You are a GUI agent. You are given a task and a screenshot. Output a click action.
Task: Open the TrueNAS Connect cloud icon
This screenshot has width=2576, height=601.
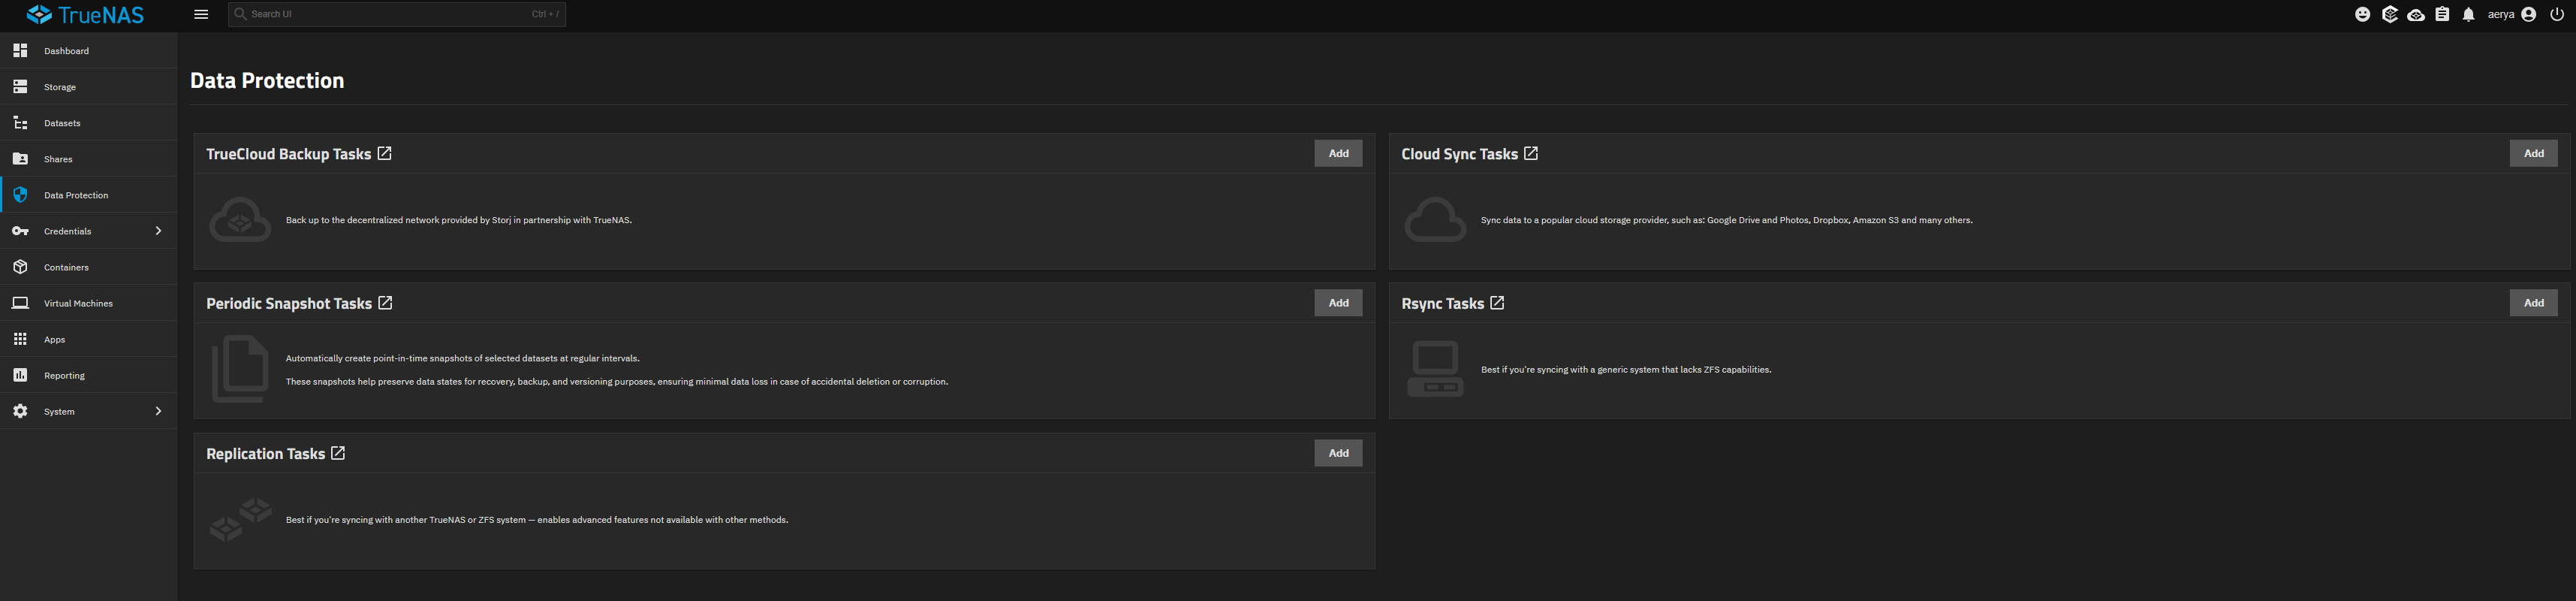[2416, 15]
